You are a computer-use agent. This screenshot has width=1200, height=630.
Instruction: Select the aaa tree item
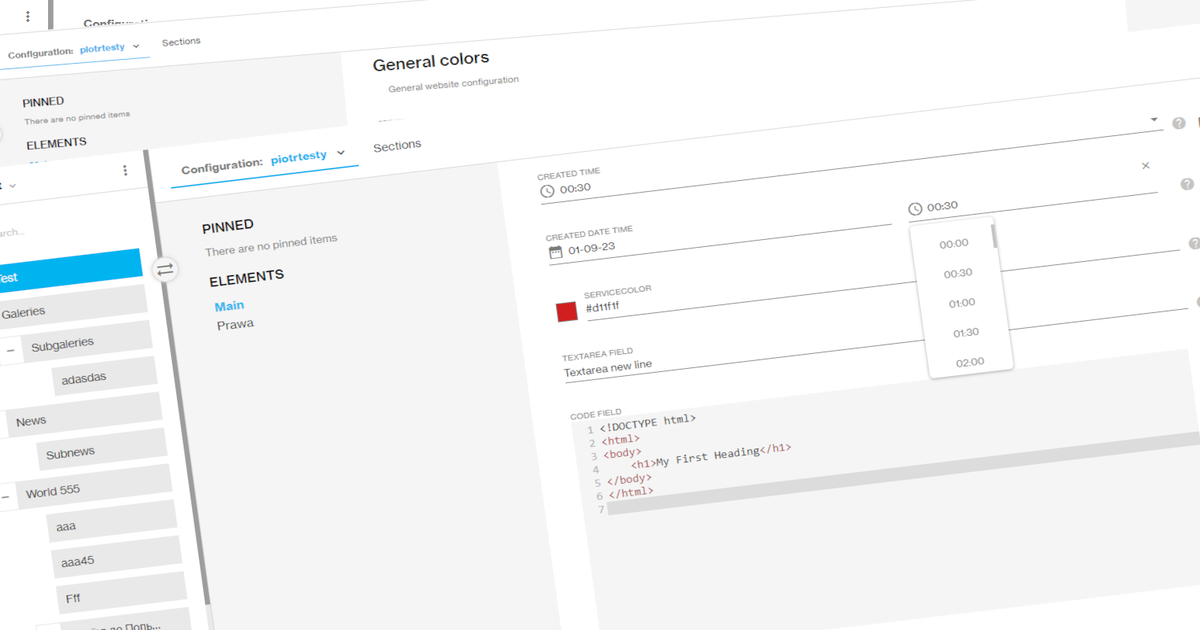point(112,522)
